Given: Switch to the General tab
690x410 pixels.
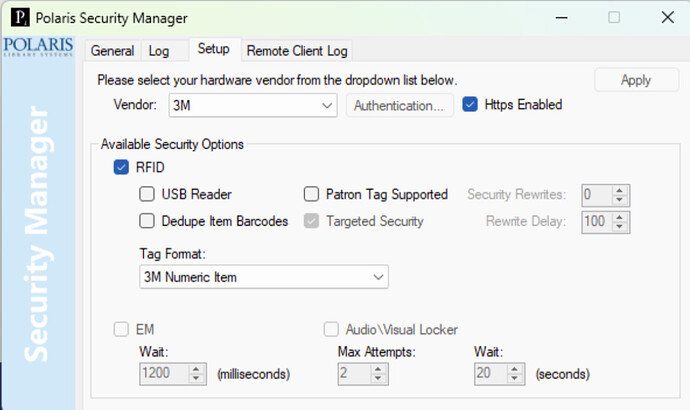Looking at the screenshot, I should [x=112, y=51].
